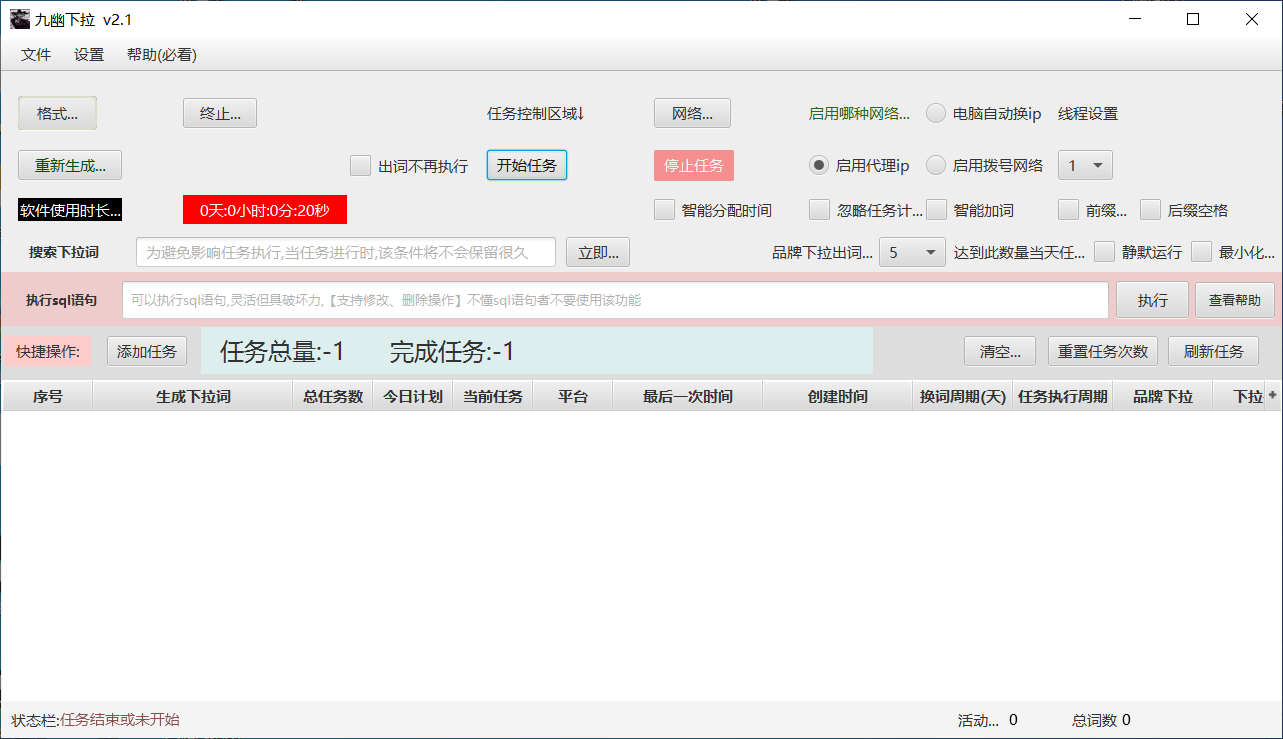Click the 清空... button
This screenshot has width=1283, height=739.
coord(1000,351)
